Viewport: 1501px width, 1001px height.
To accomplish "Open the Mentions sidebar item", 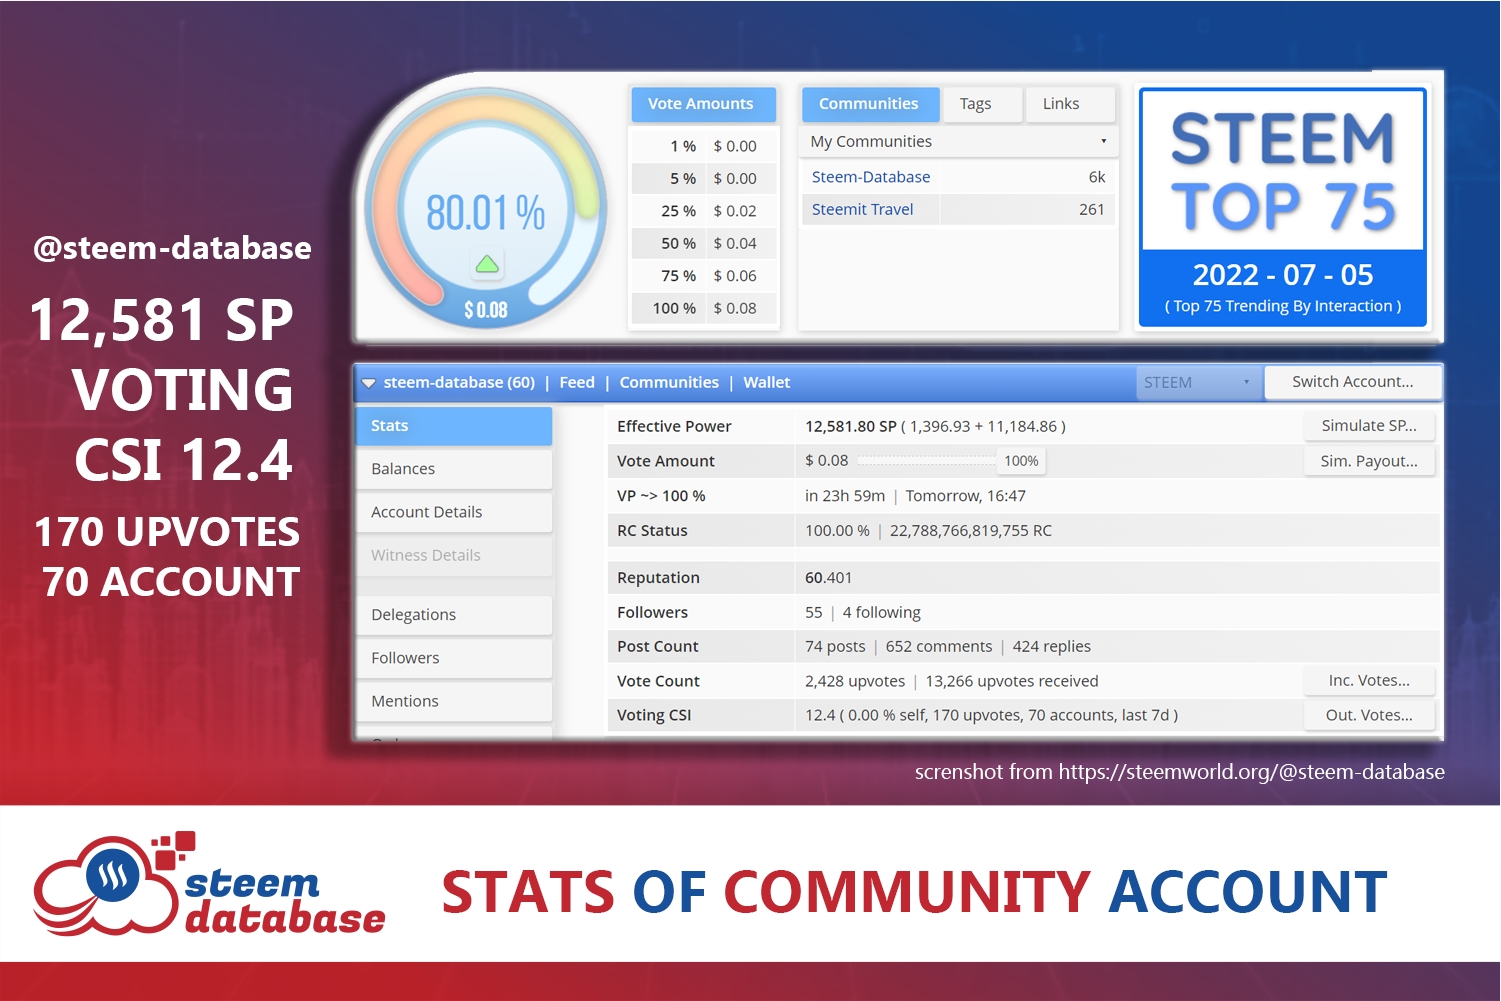I will 454,701.
